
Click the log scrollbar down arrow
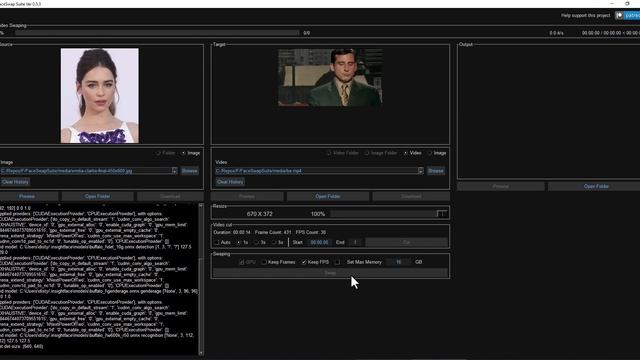tap(201, 353)
